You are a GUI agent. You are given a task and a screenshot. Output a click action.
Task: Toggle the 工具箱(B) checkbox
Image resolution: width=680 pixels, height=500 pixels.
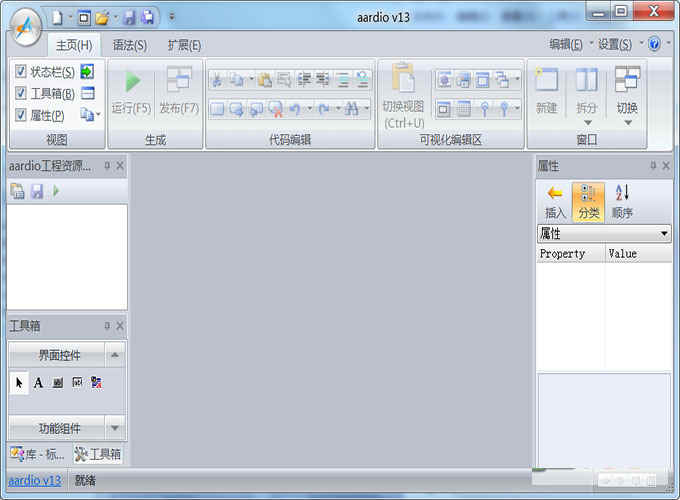point(20,93)
